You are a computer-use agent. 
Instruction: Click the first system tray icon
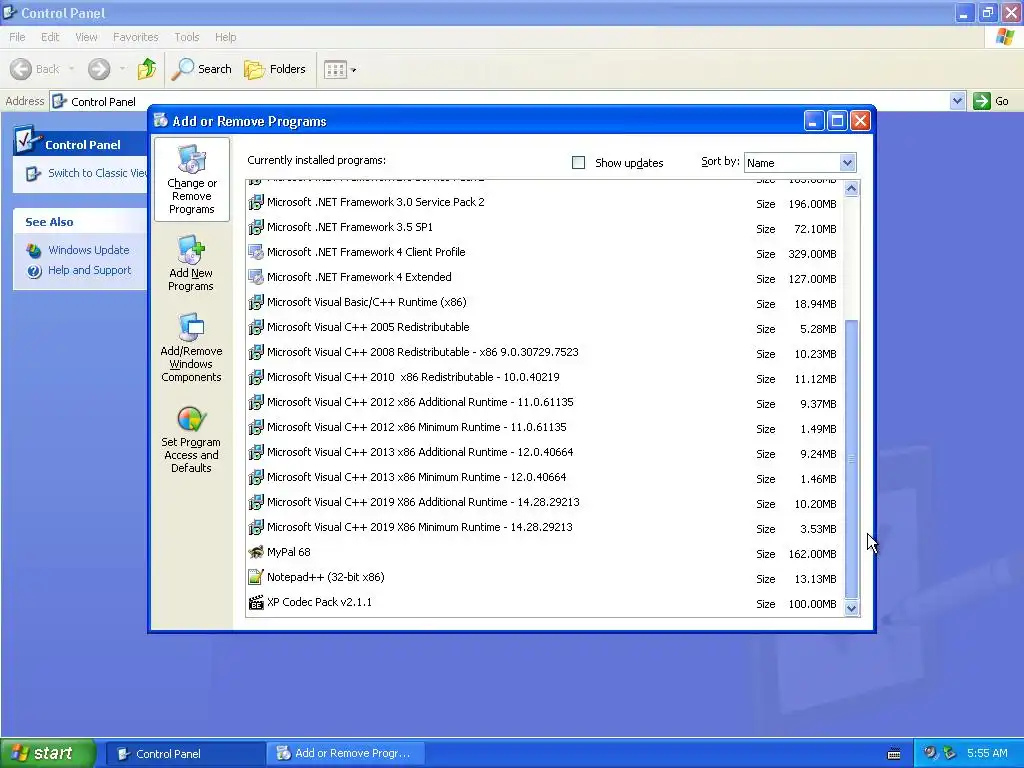(x=929, y=753)
